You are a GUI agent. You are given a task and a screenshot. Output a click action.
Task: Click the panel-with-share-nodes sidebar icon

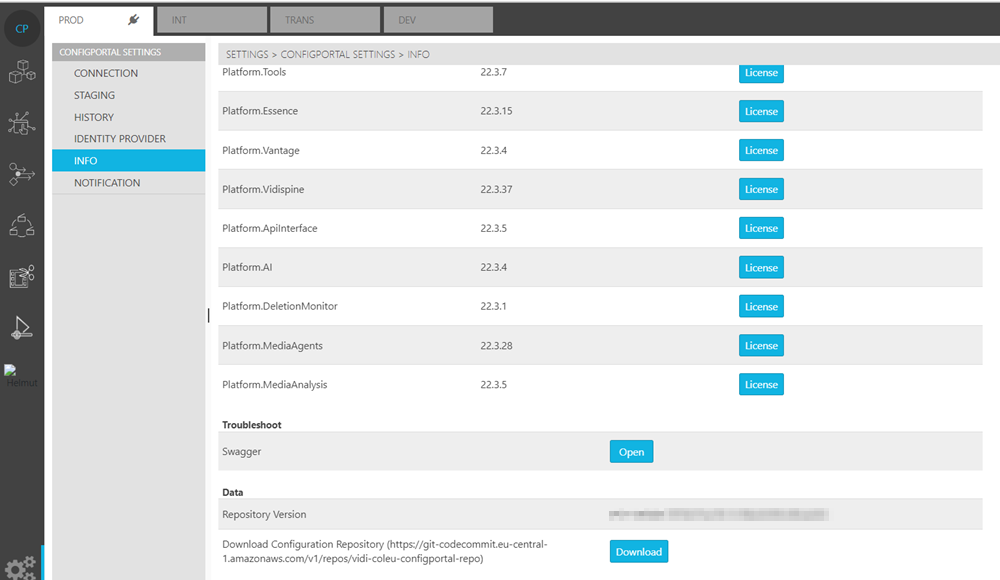click(x=21, y=277)
